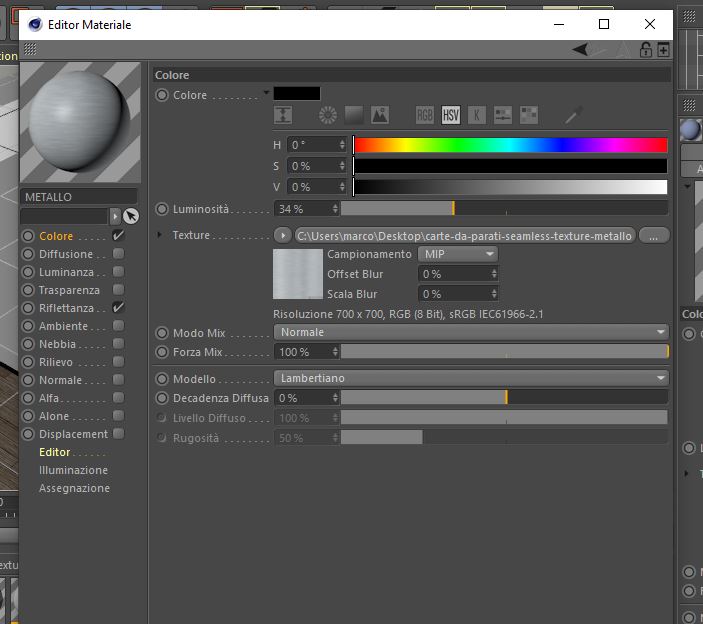Activate the eyedropper color picker

click(573, 115)
